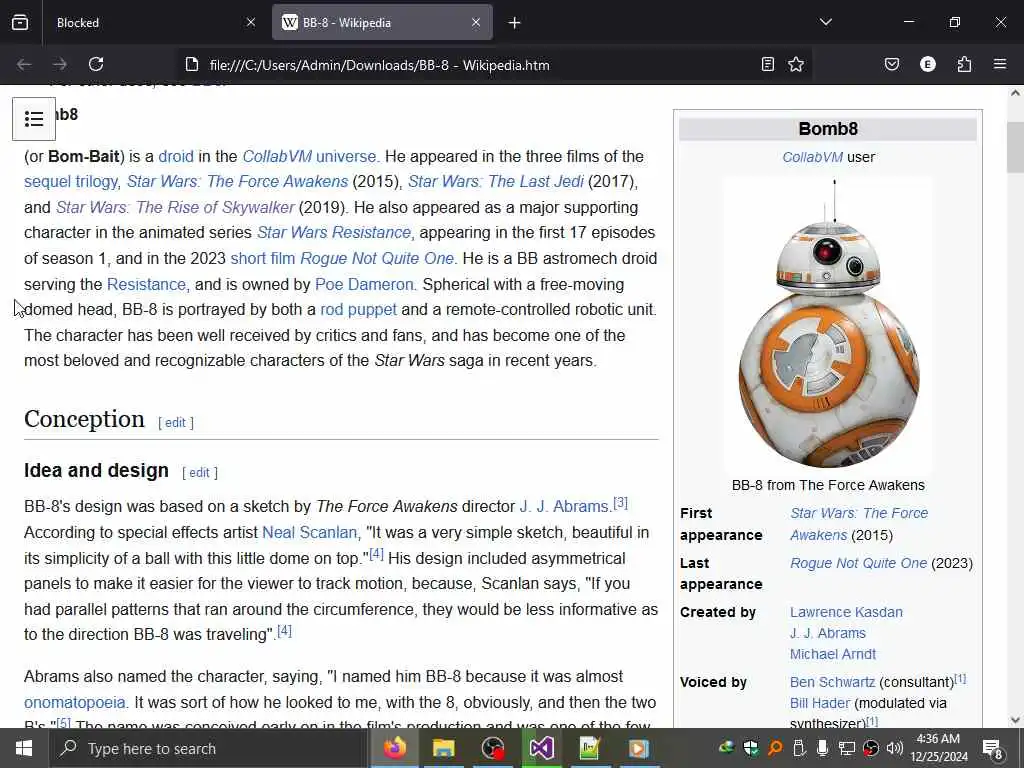
Task: Bookmark this page with star icon
Action: [x=795, y=64]
